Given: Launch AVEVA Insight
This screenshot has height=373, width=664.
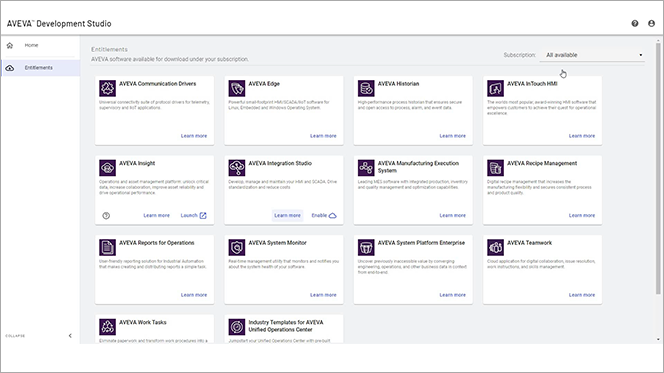Looking at the screenshot, I should click(x=194, y=216).
